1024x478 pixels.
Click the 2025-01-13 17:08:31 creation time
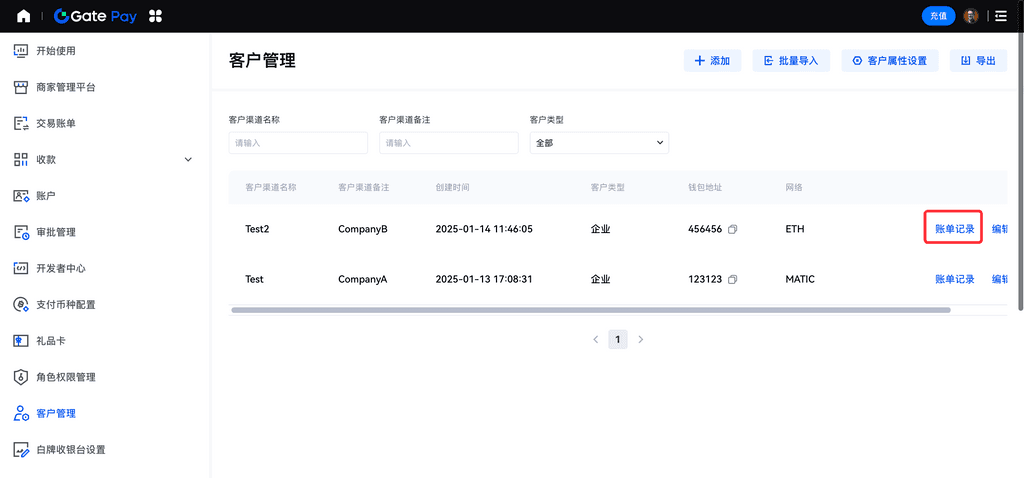click(x=484, y=279)
